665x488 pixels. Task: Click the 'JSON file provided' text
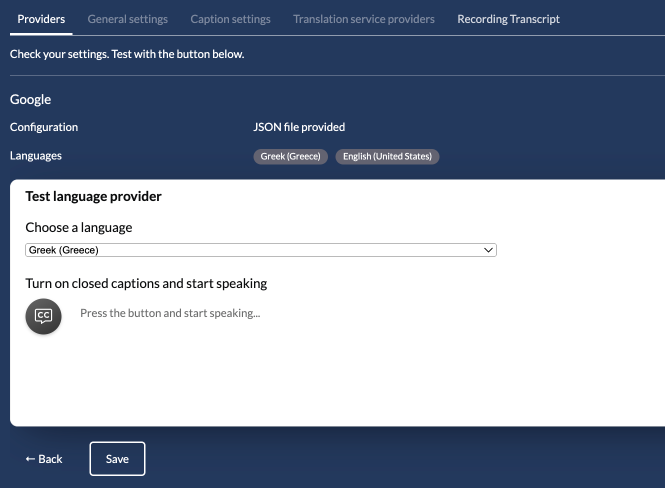(299, 127)
